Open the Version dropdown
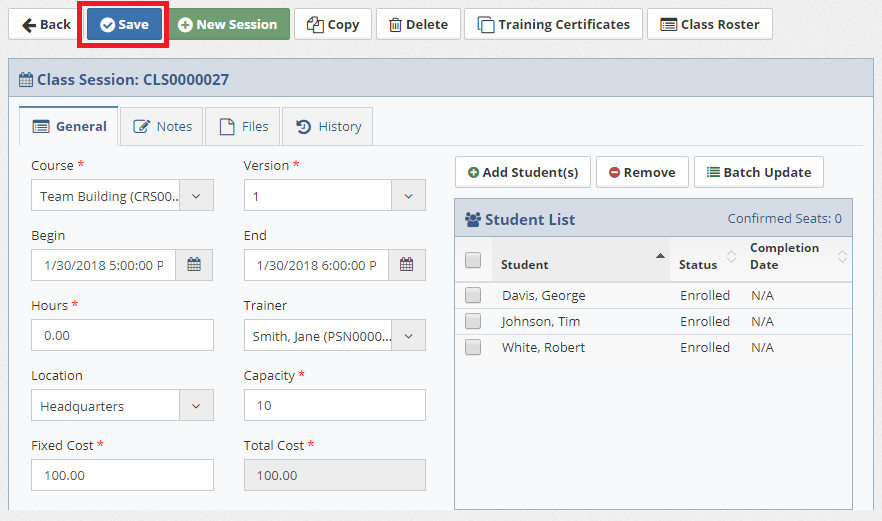 point(408,196)
